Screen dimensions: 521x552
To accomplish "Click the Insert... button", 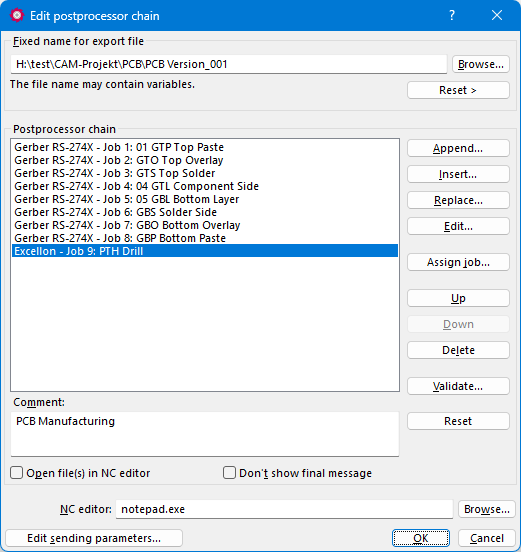I will (458, 174).
